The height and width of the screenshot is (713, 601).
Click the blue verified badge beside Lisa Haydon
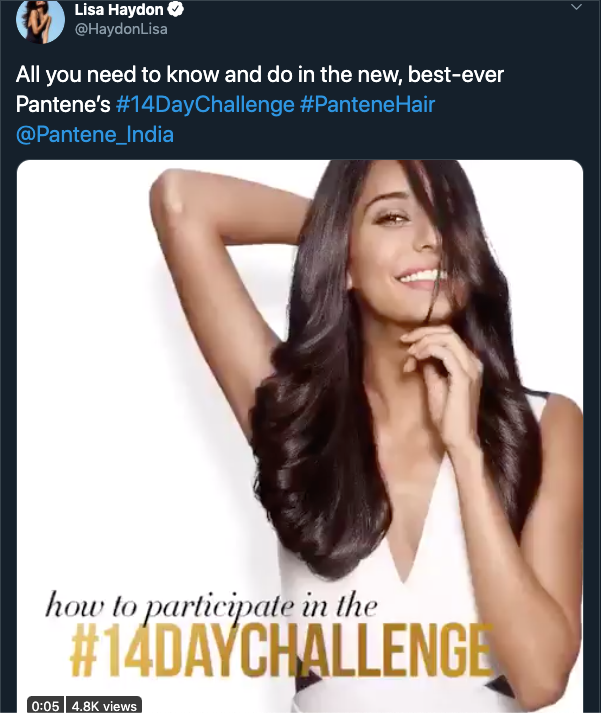click(176, 10)
